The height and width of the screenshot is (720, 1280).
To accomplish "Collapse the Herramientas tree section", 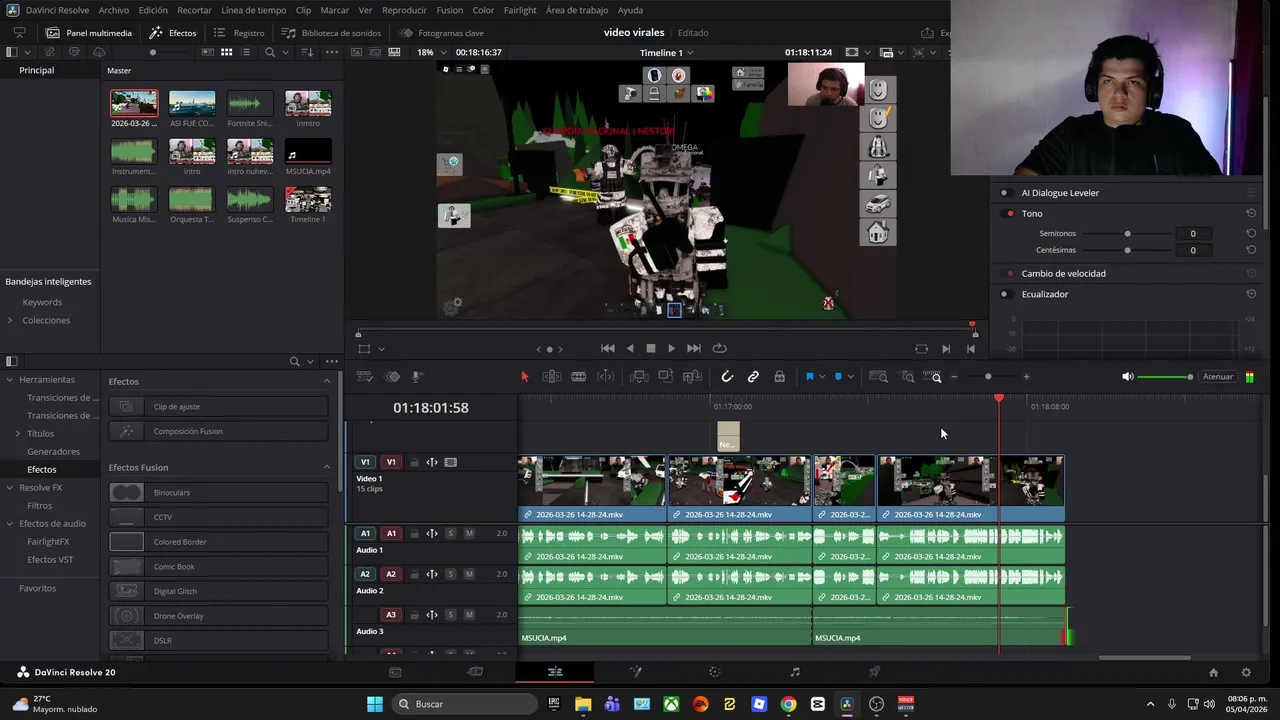I will pos(10,380).
